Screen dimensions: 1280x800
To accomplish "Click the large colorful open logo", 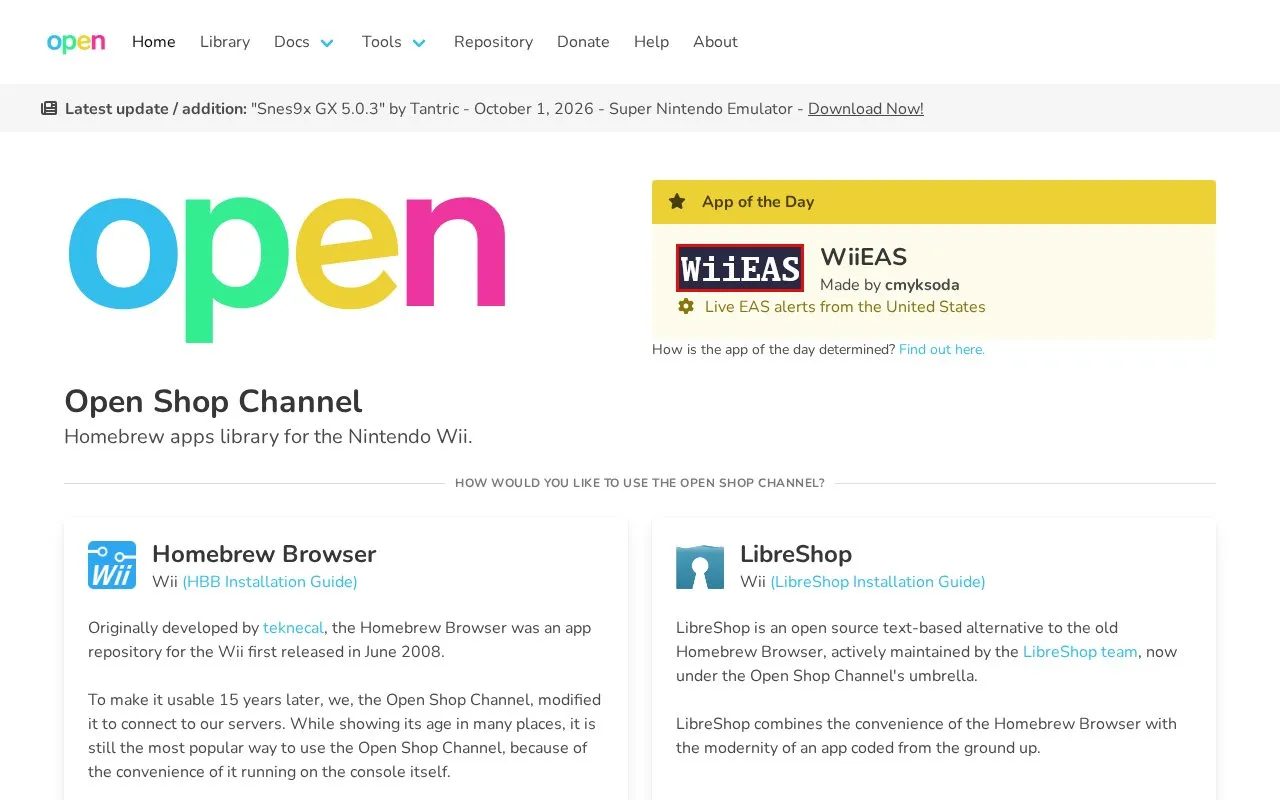I will click(x=287, y=268).
